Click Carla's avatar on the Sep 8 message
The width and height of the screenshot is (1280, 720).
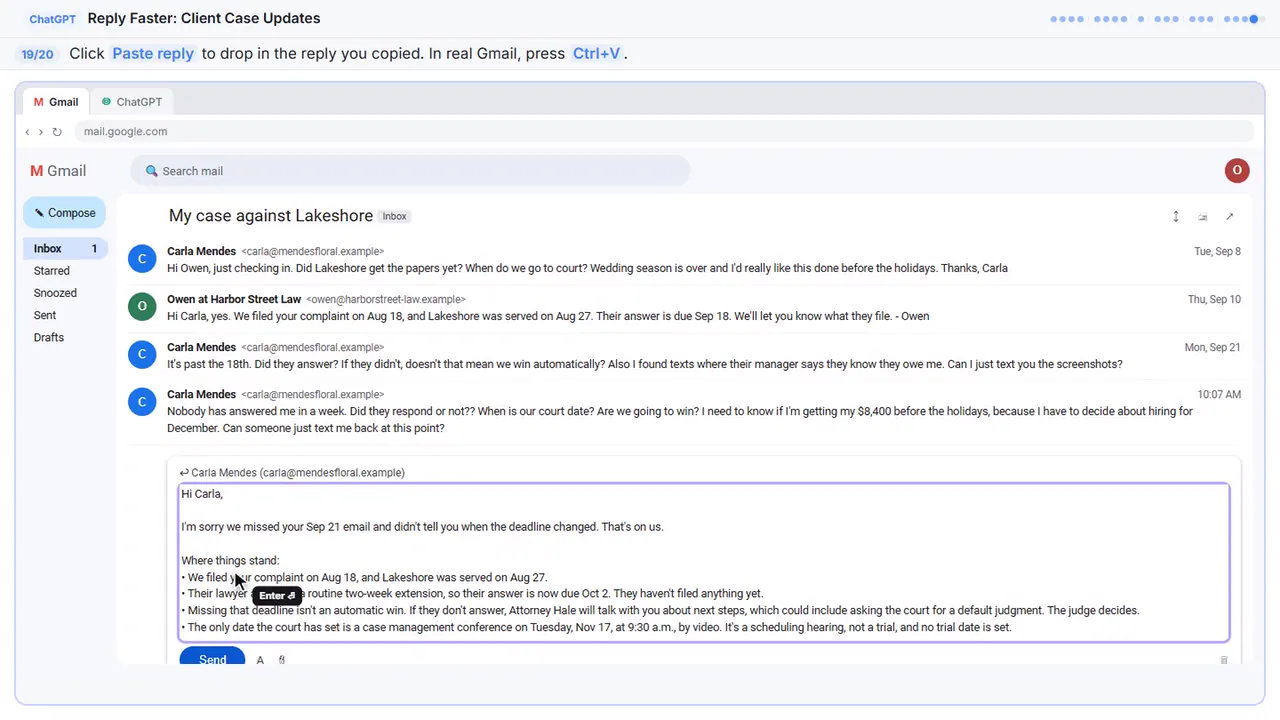tap(142, 259)
